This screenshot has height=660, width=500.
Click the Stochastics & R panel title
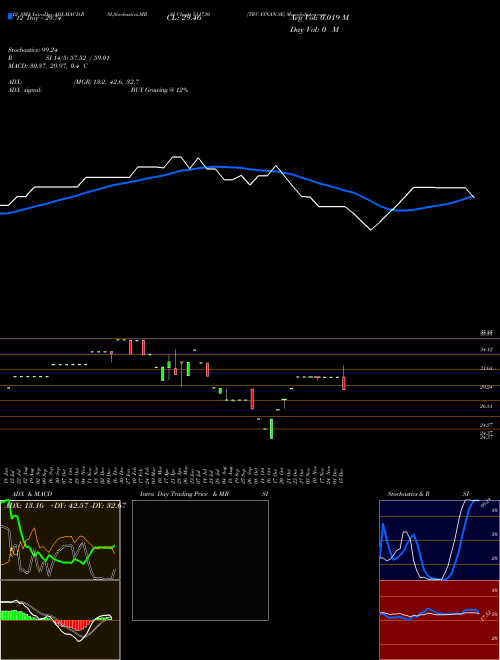[408, 494]
